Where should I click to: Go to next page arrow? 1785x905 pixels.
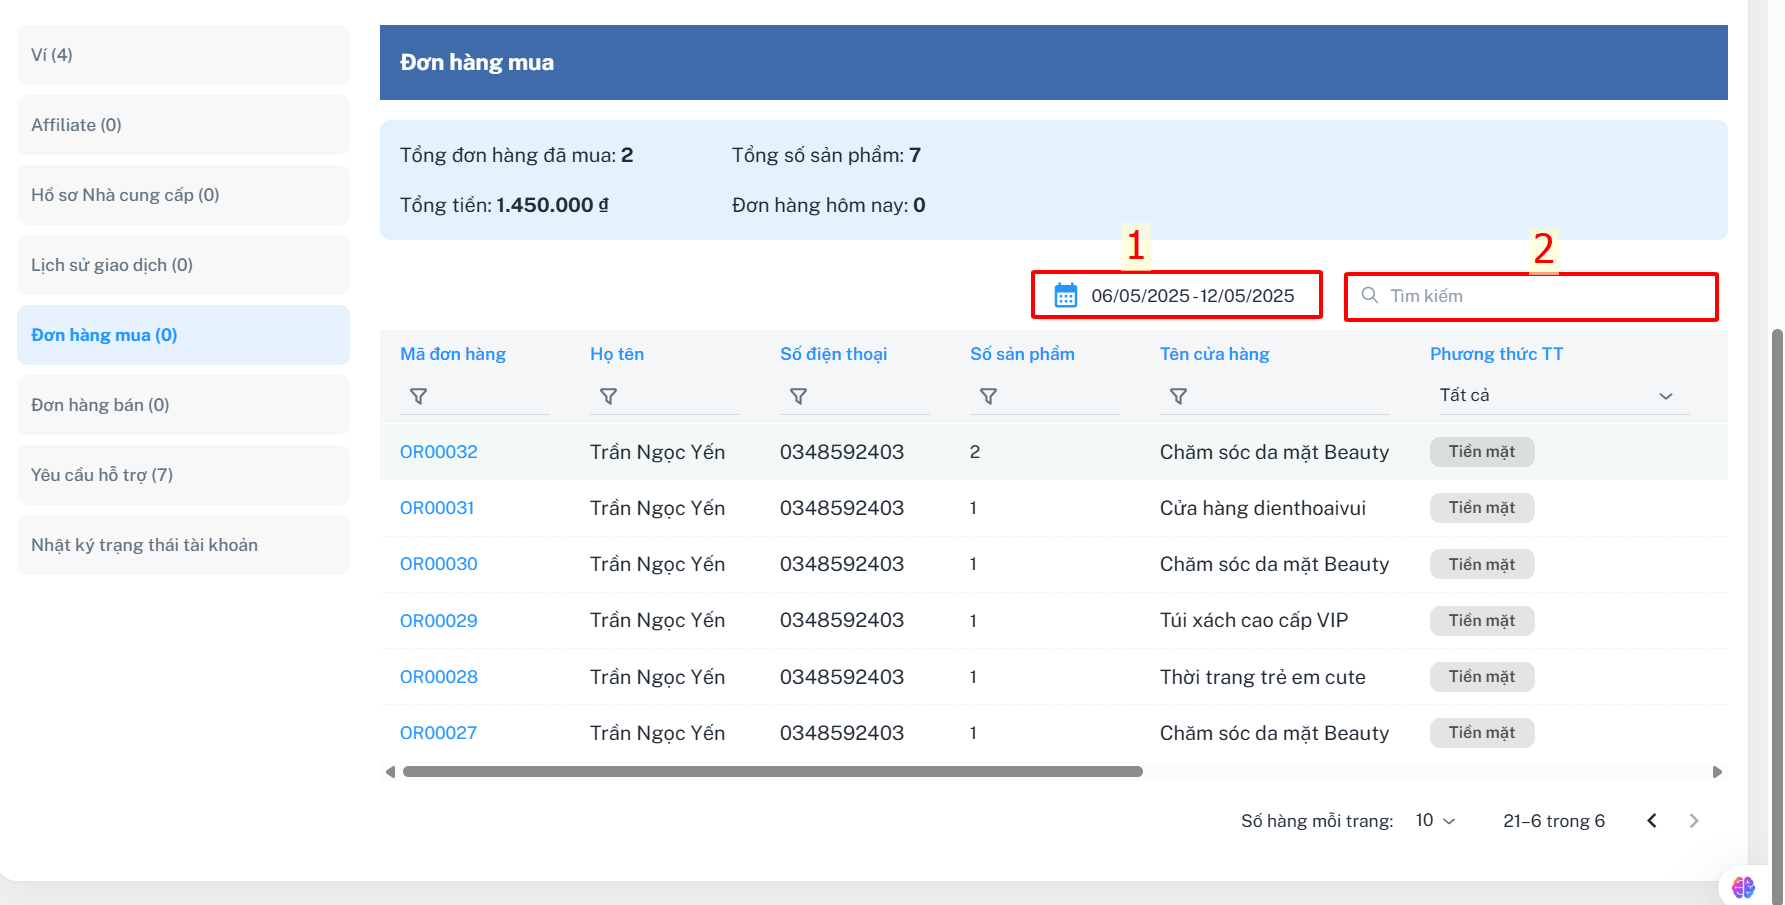[x=1694, y=821]
